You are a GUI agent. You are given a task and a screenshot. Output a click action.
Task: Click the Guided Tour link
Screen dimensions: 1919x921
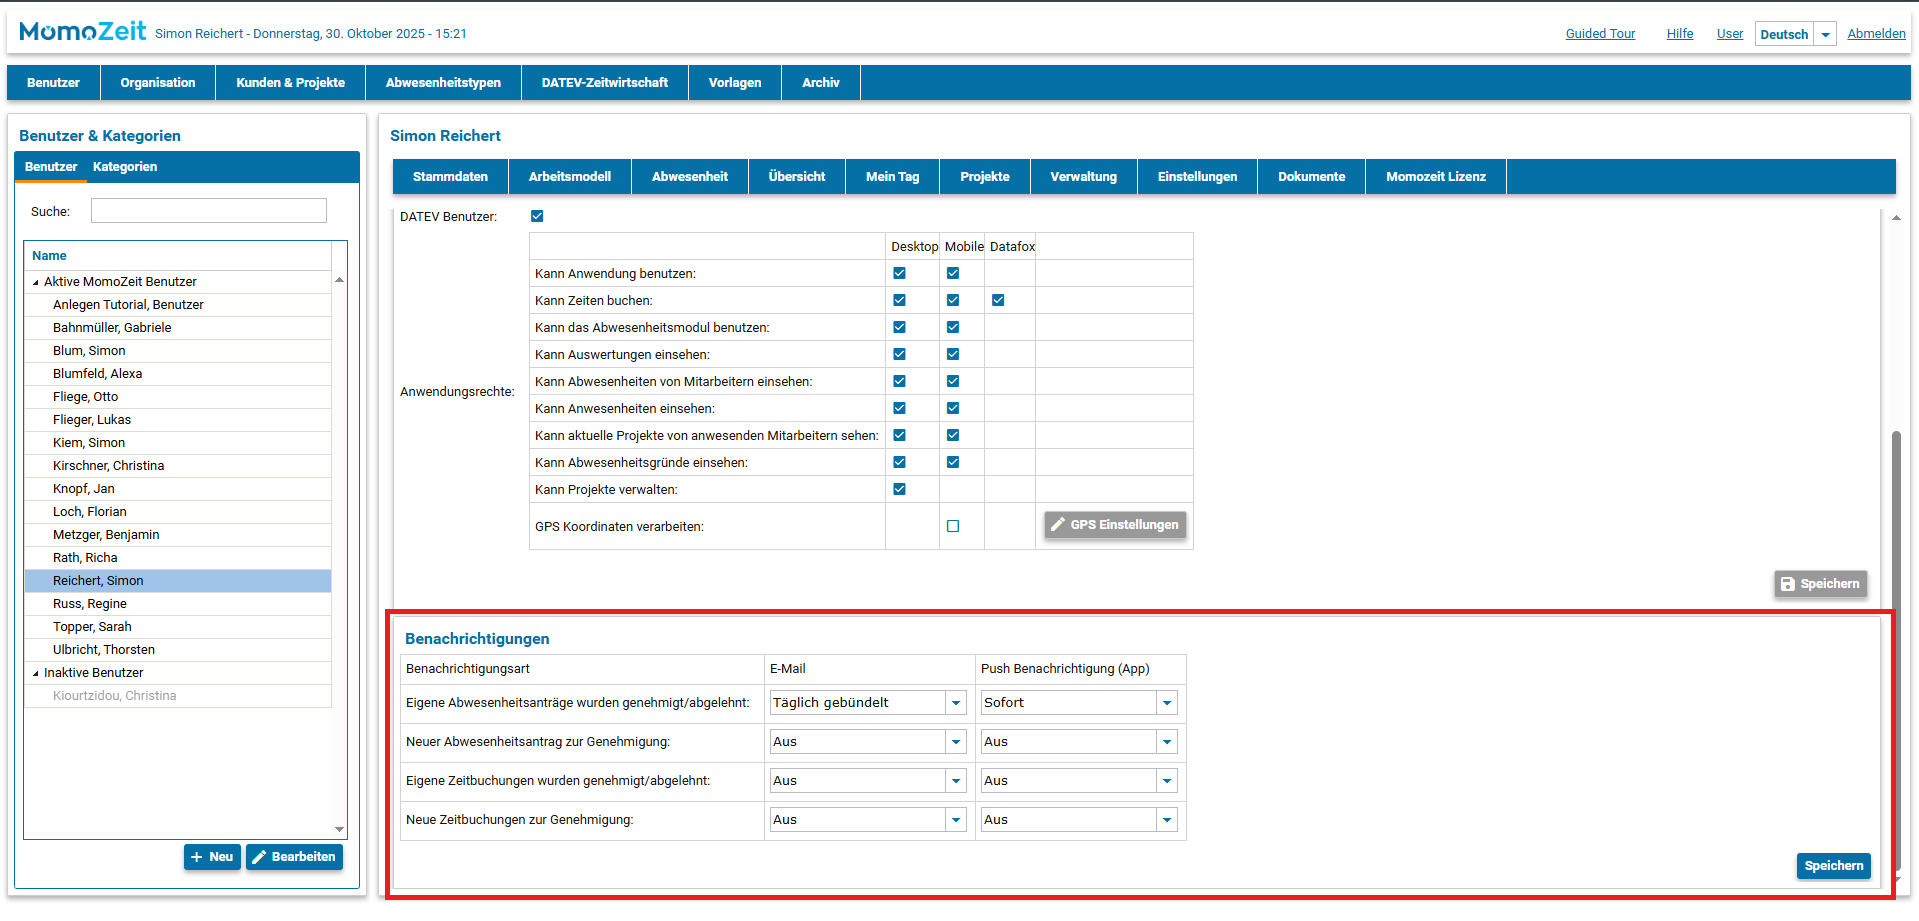[1600, 34]
